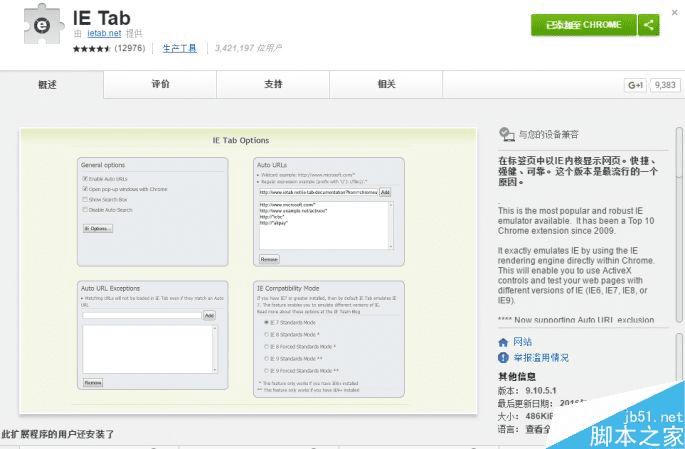
Task: Open the ietab.net developer link
Action: 104,33
